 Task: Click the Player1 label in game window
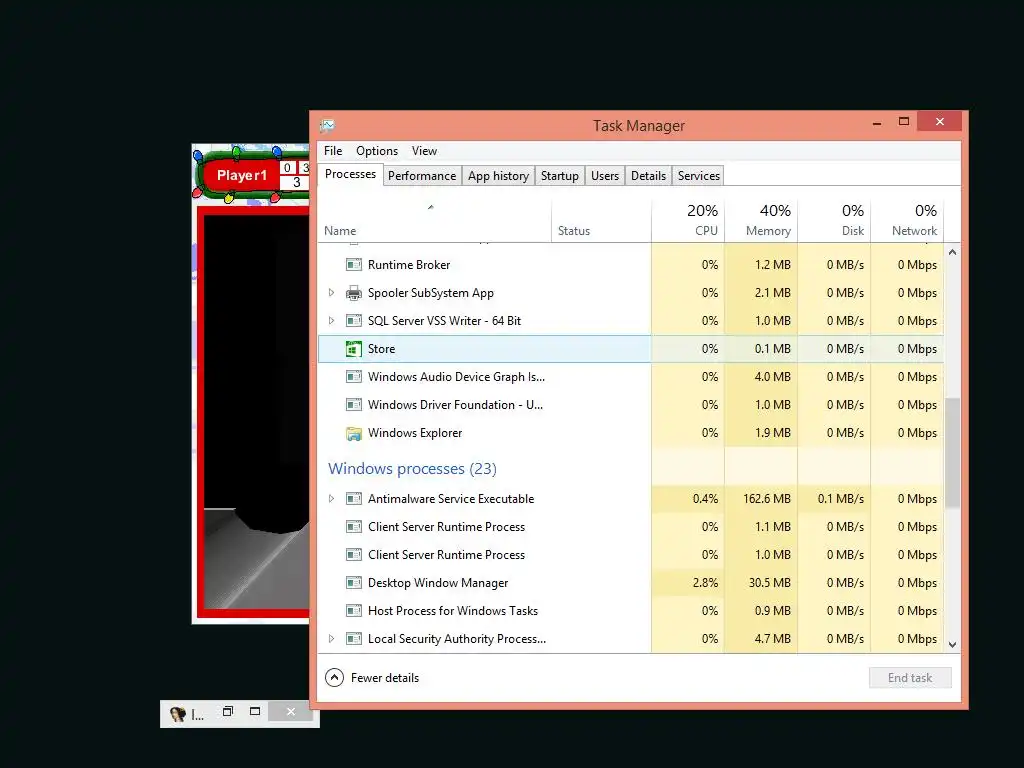pos(242,175)
